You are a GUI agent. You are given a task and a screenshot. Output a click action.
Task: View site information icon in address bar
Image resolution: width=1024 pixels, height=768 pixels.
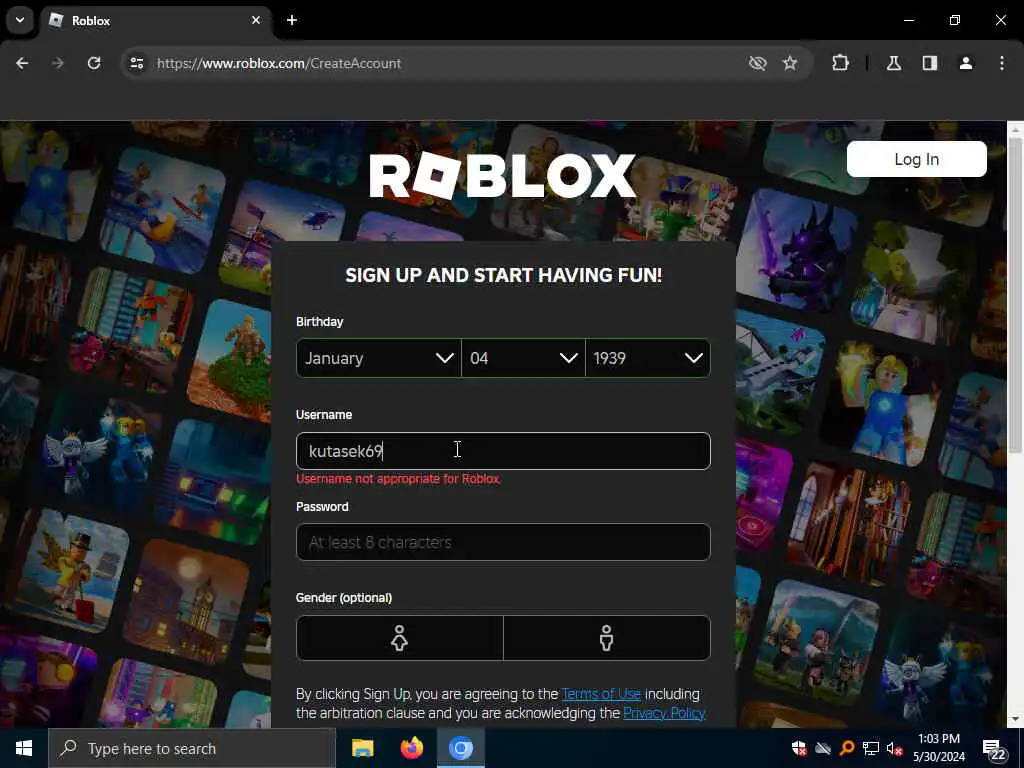136,63
